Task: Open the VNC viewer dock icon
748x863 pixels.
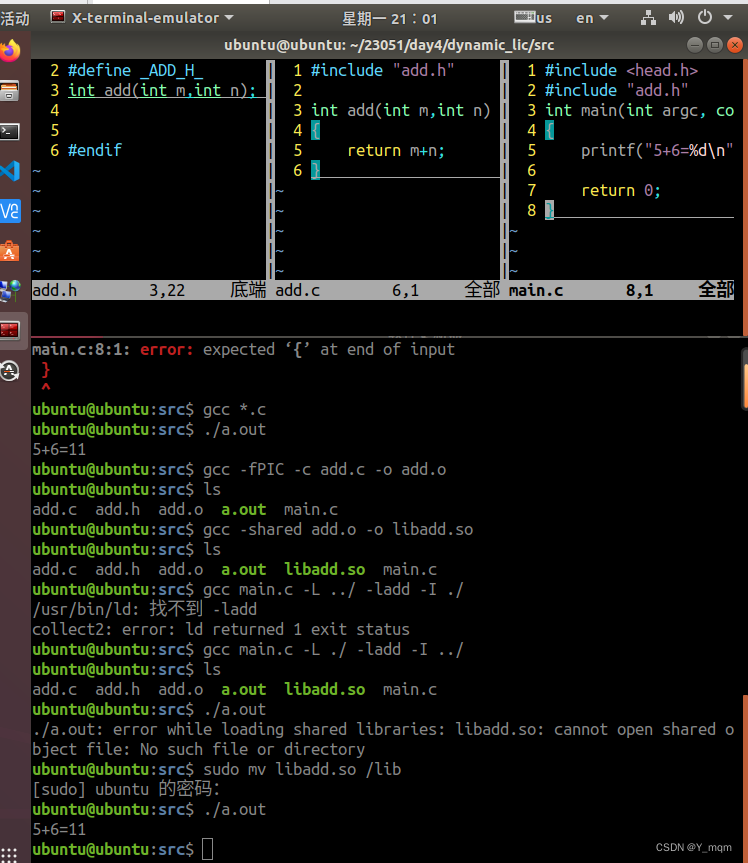Action: click(x=10, y=211)
